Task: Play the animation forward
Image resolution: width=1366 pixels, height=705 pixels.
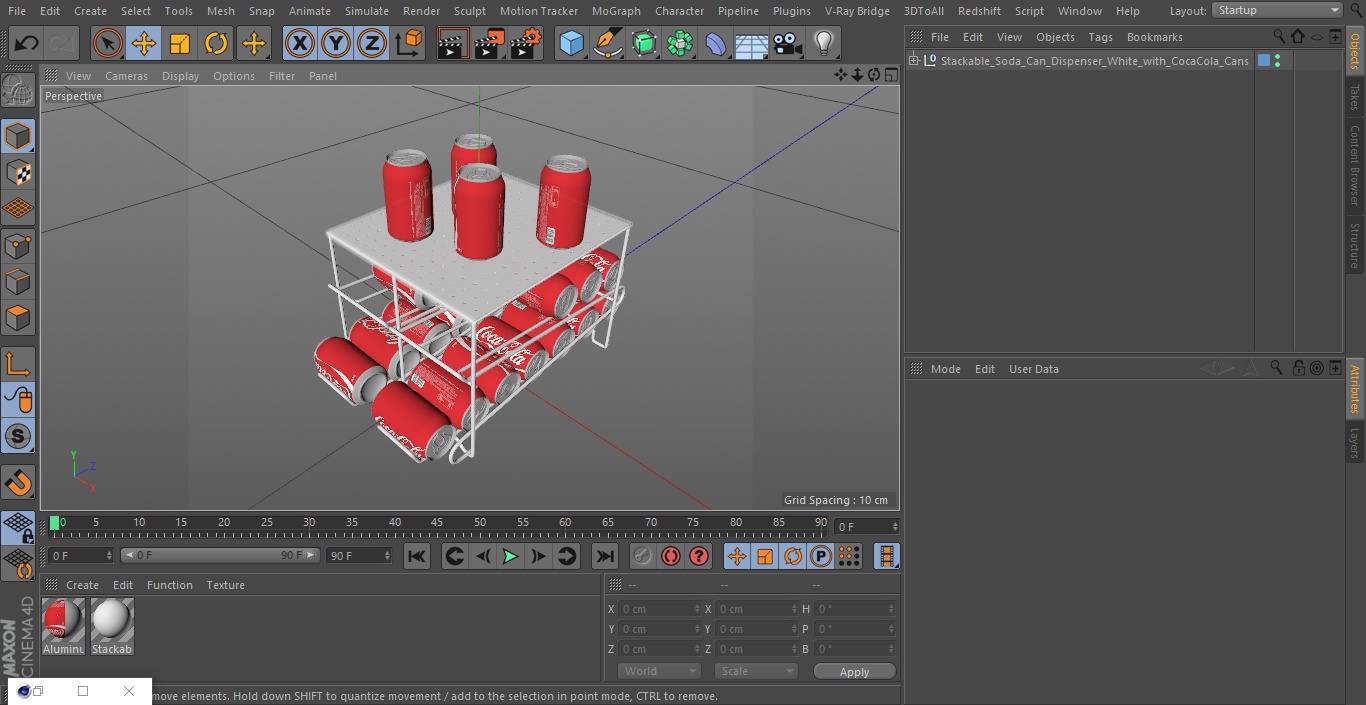Action: [510, 556]
